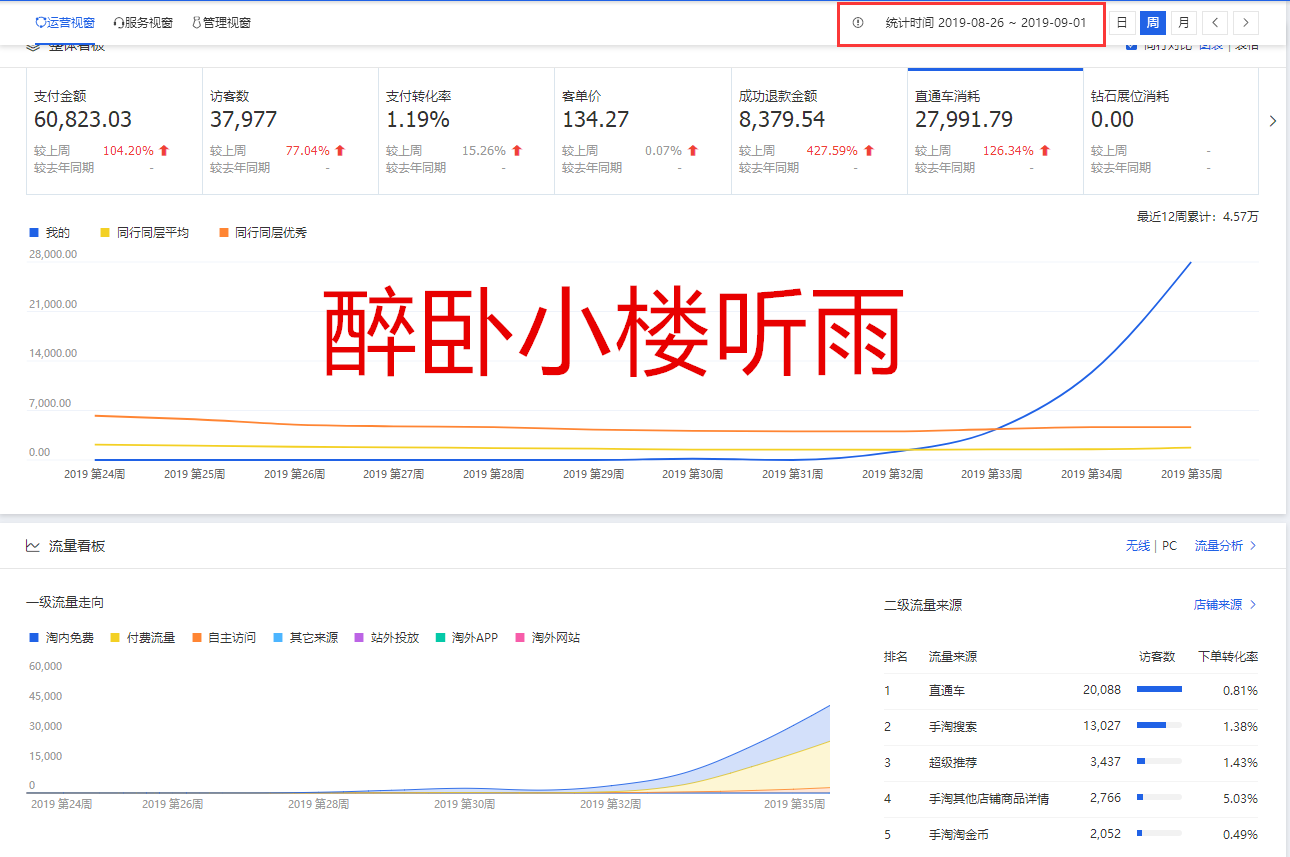Click the red up arrow in 直通车消耗 card
Screen dimensions: 1290x857
pos(1045,151)
